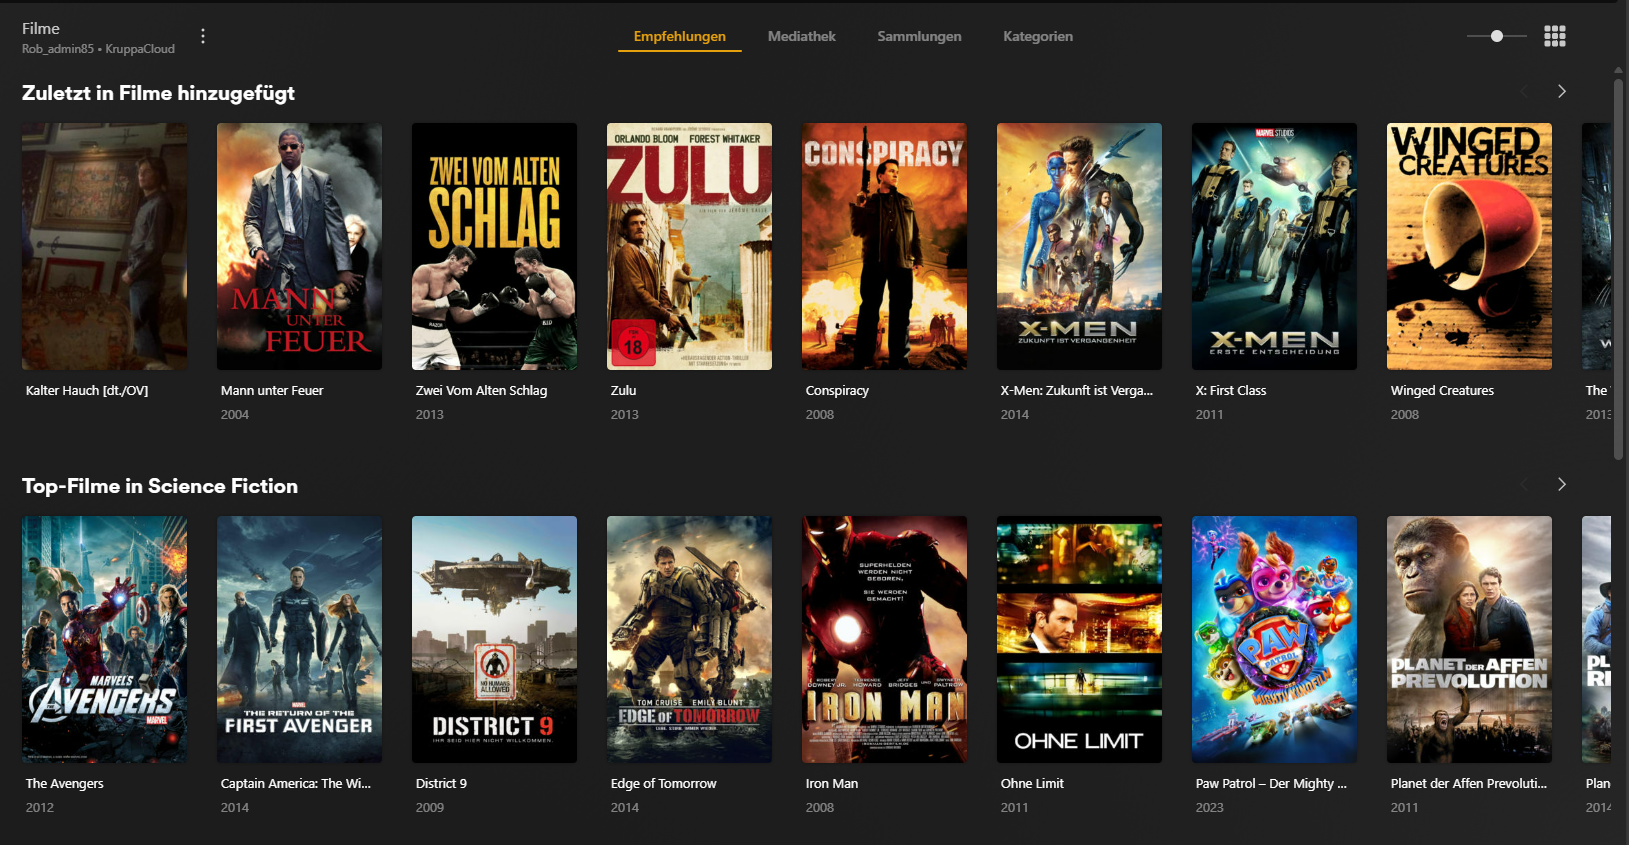Switch to the Empfehlungen tab
The image size is (1629, 845).
[x=680, y=36]
